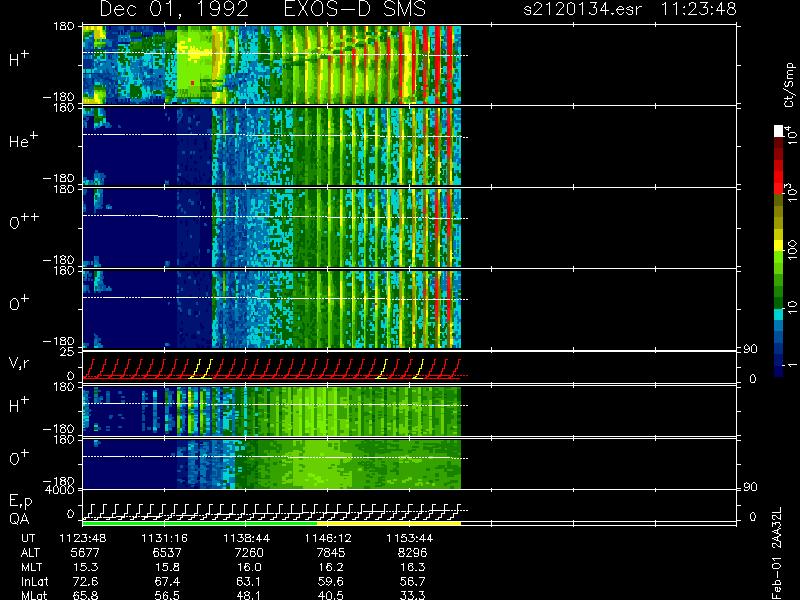Click MLat value "33.3"
800x600 pixels.
click(412, 595)
